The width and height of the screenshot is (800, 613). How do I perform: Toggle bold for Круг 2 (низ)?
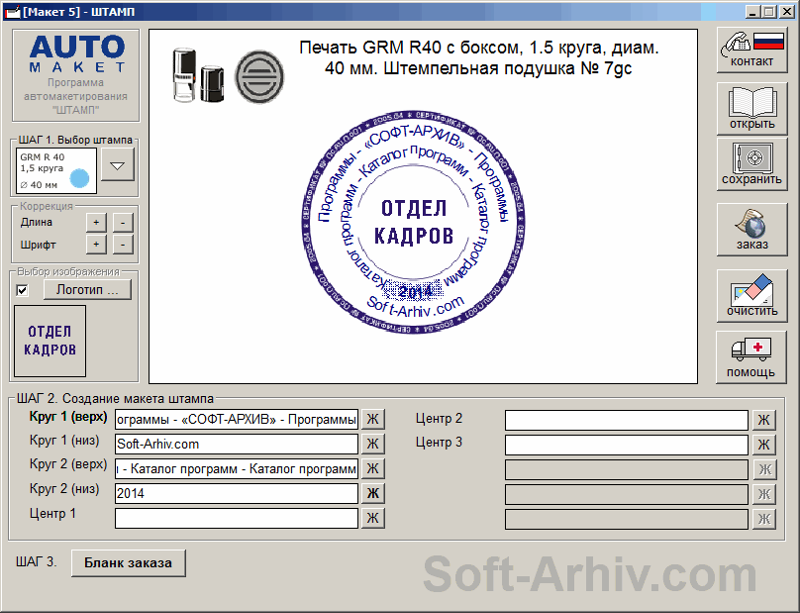pyautogui.click(x=373, y=493)
